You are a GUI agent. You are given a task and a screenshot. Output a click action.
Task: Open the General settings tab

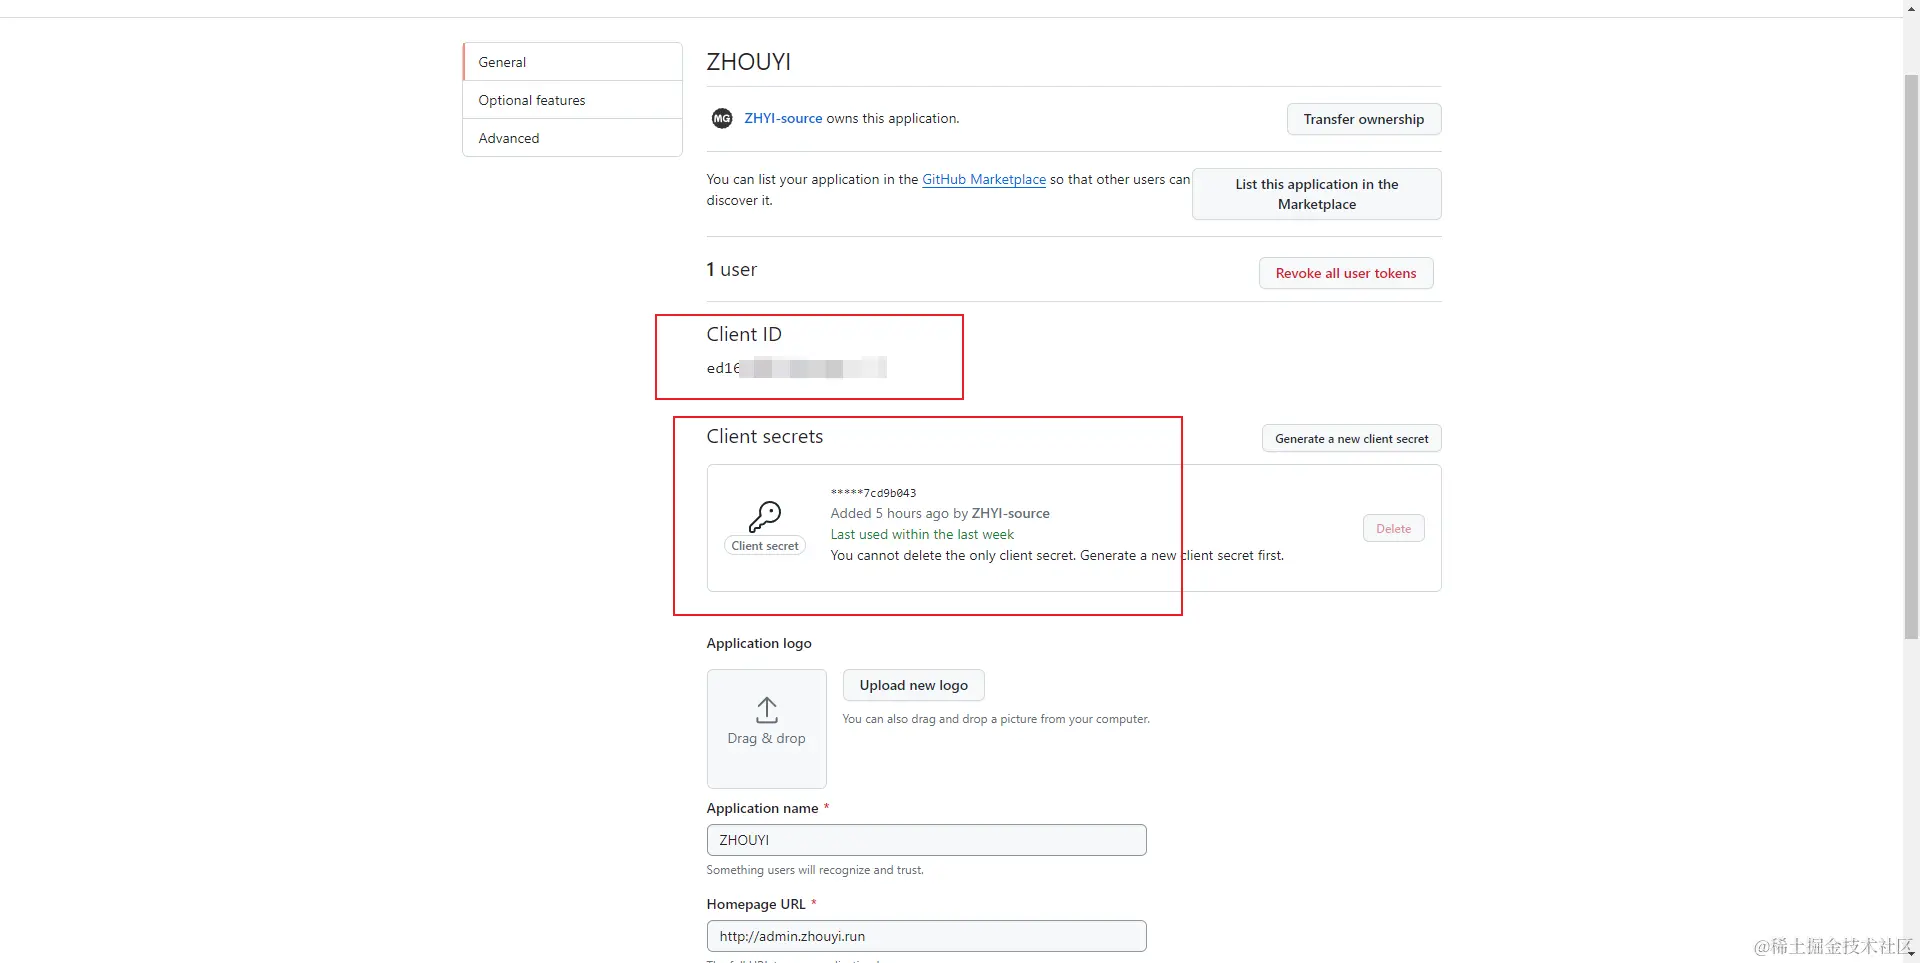(x=572, y=62)
